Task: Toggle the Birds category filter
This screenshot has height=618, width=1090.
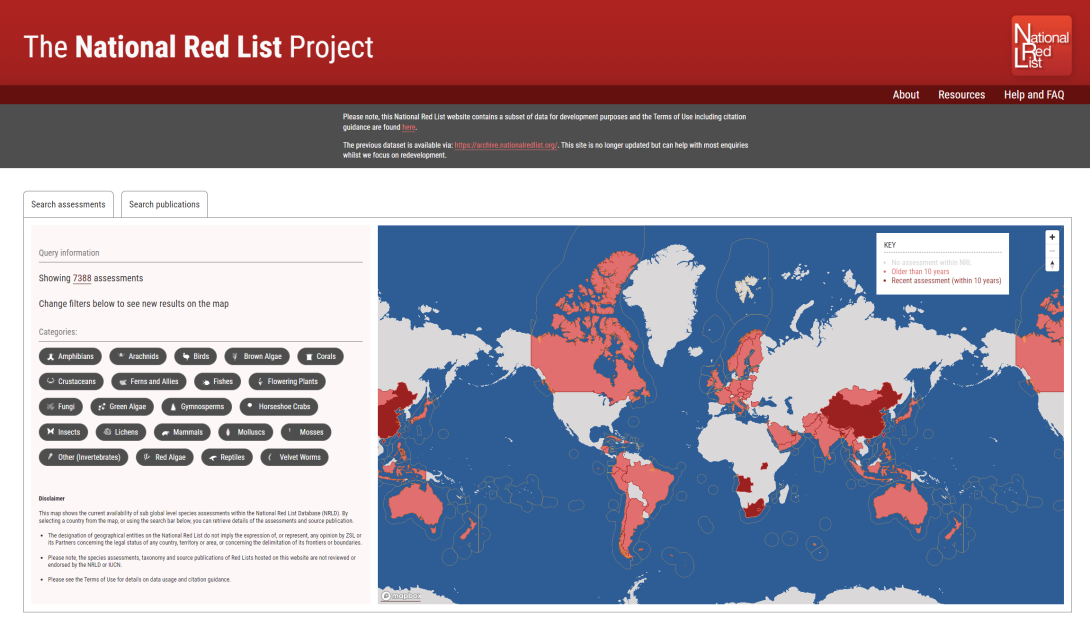Action: pyautogui.click(x=195, y=357)
